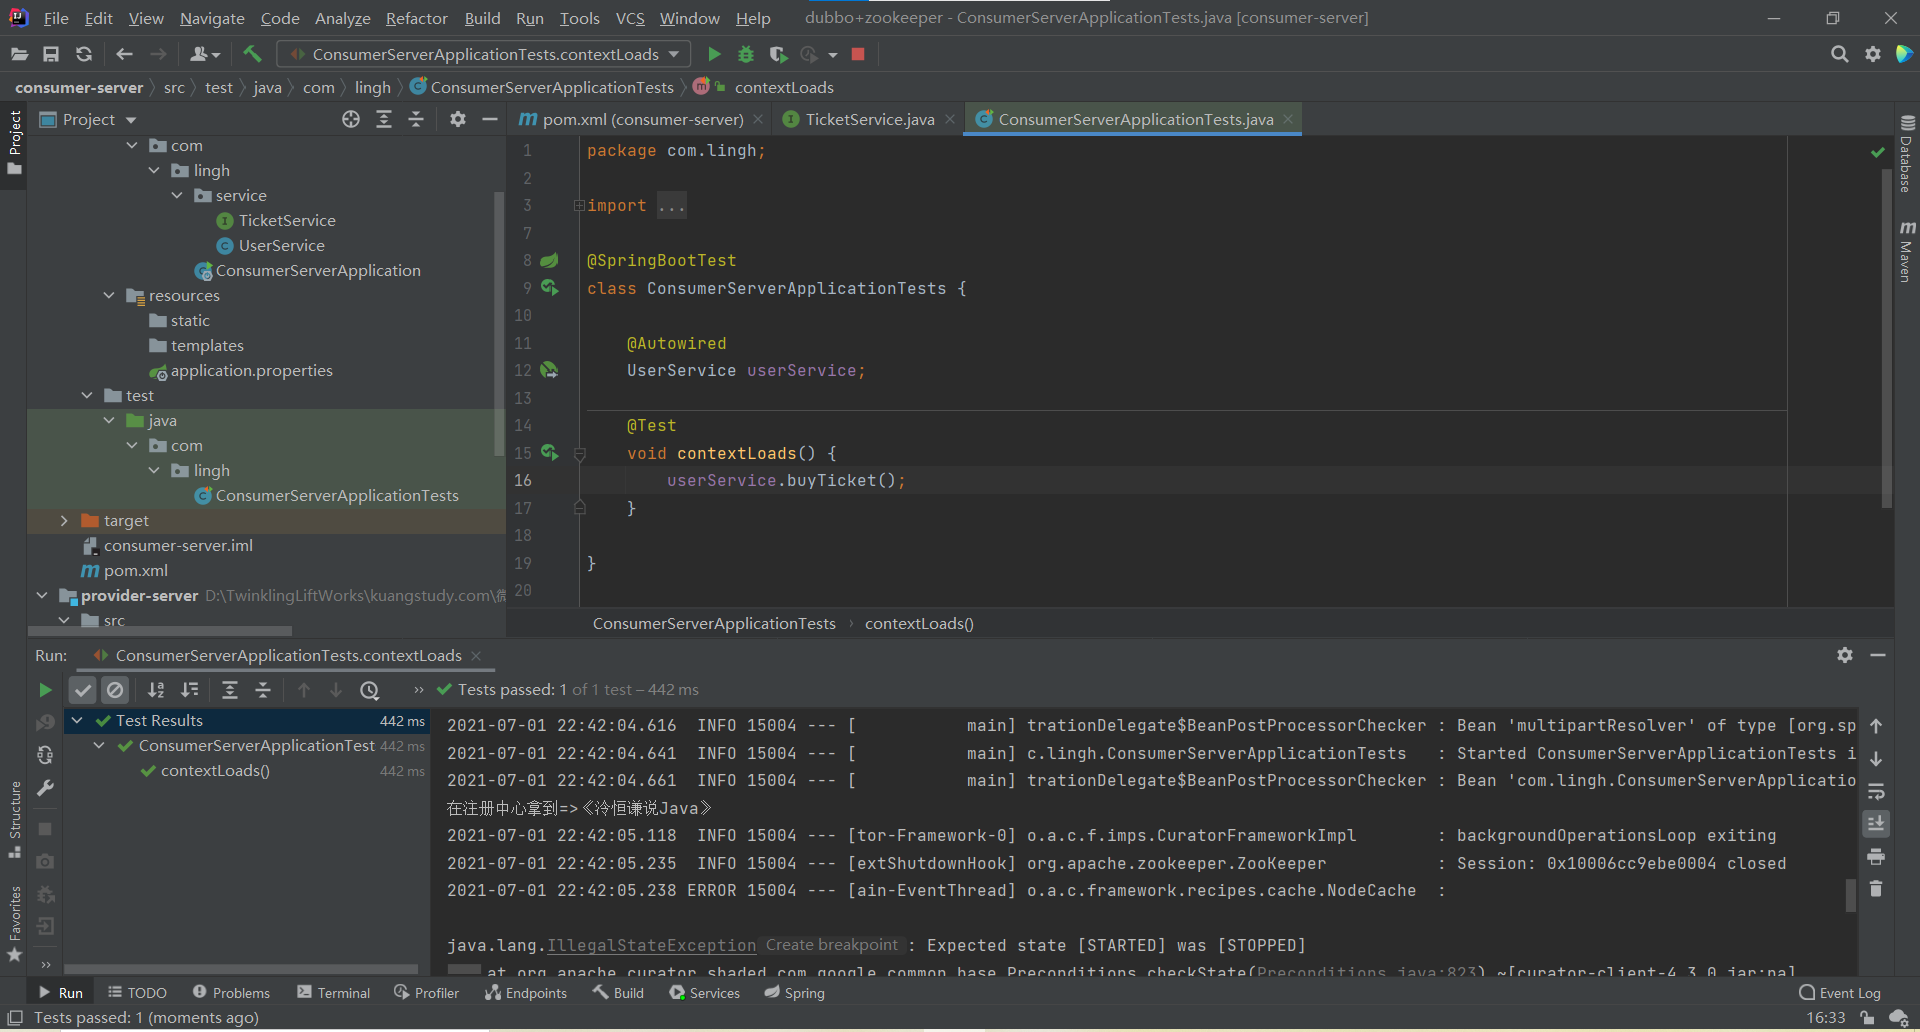Screen dimensions: 1920x1032
Task: Open the Navigate menu
Action: pos(212,18)
